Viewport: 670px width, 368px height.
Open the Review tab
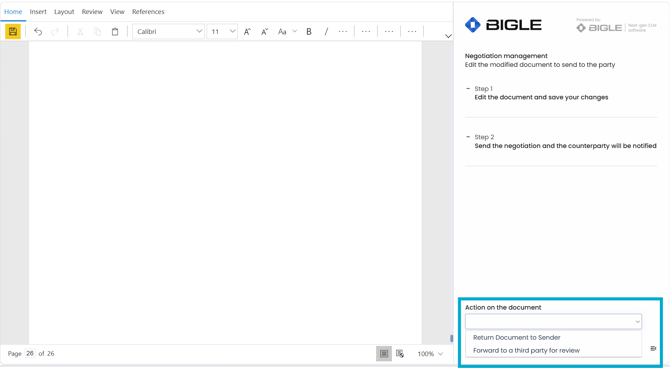pos(92,12)
